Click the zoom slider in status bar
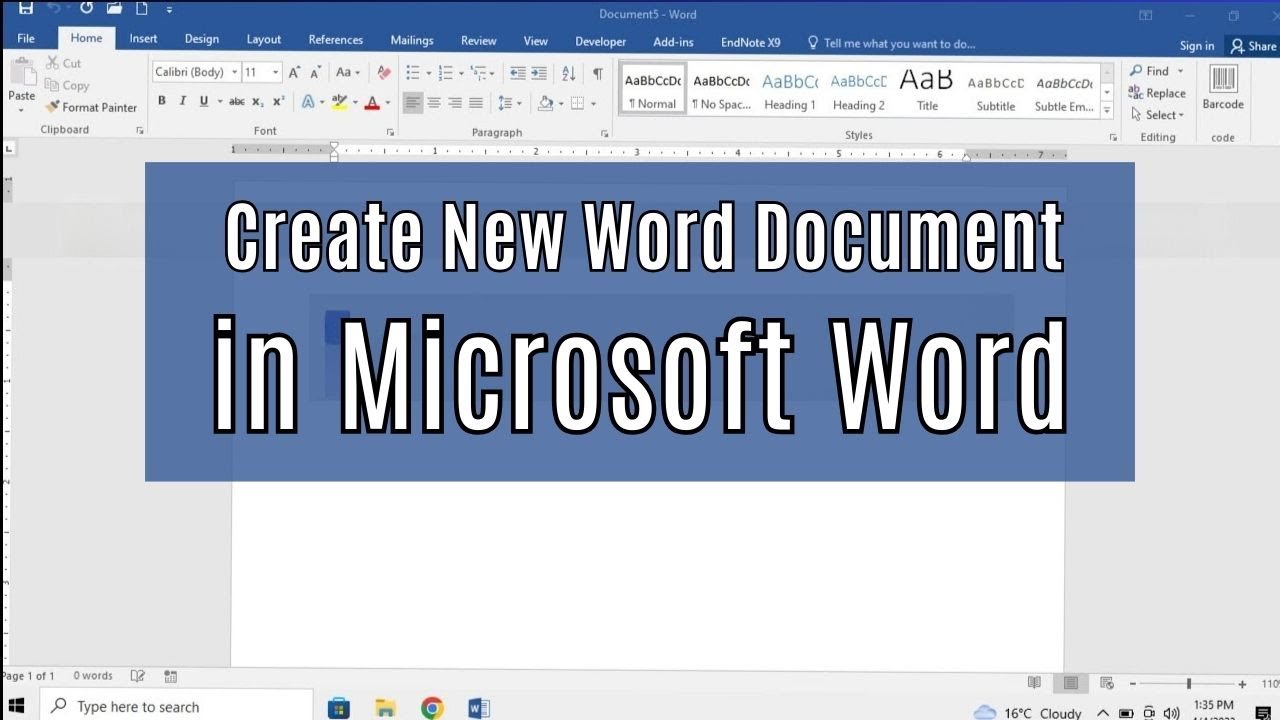 point(1188,684)
